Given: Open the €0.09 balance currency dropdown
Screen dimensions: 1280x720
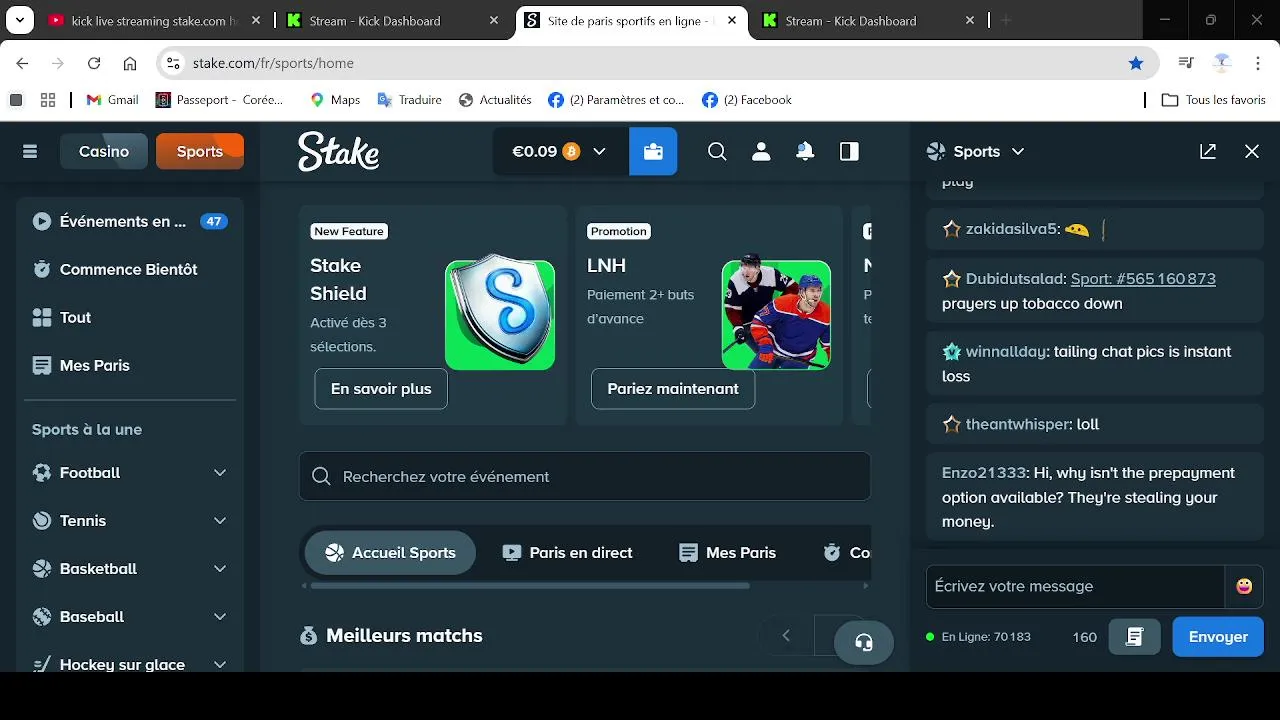Looking at the screenshot, I should tap(560, 151).
